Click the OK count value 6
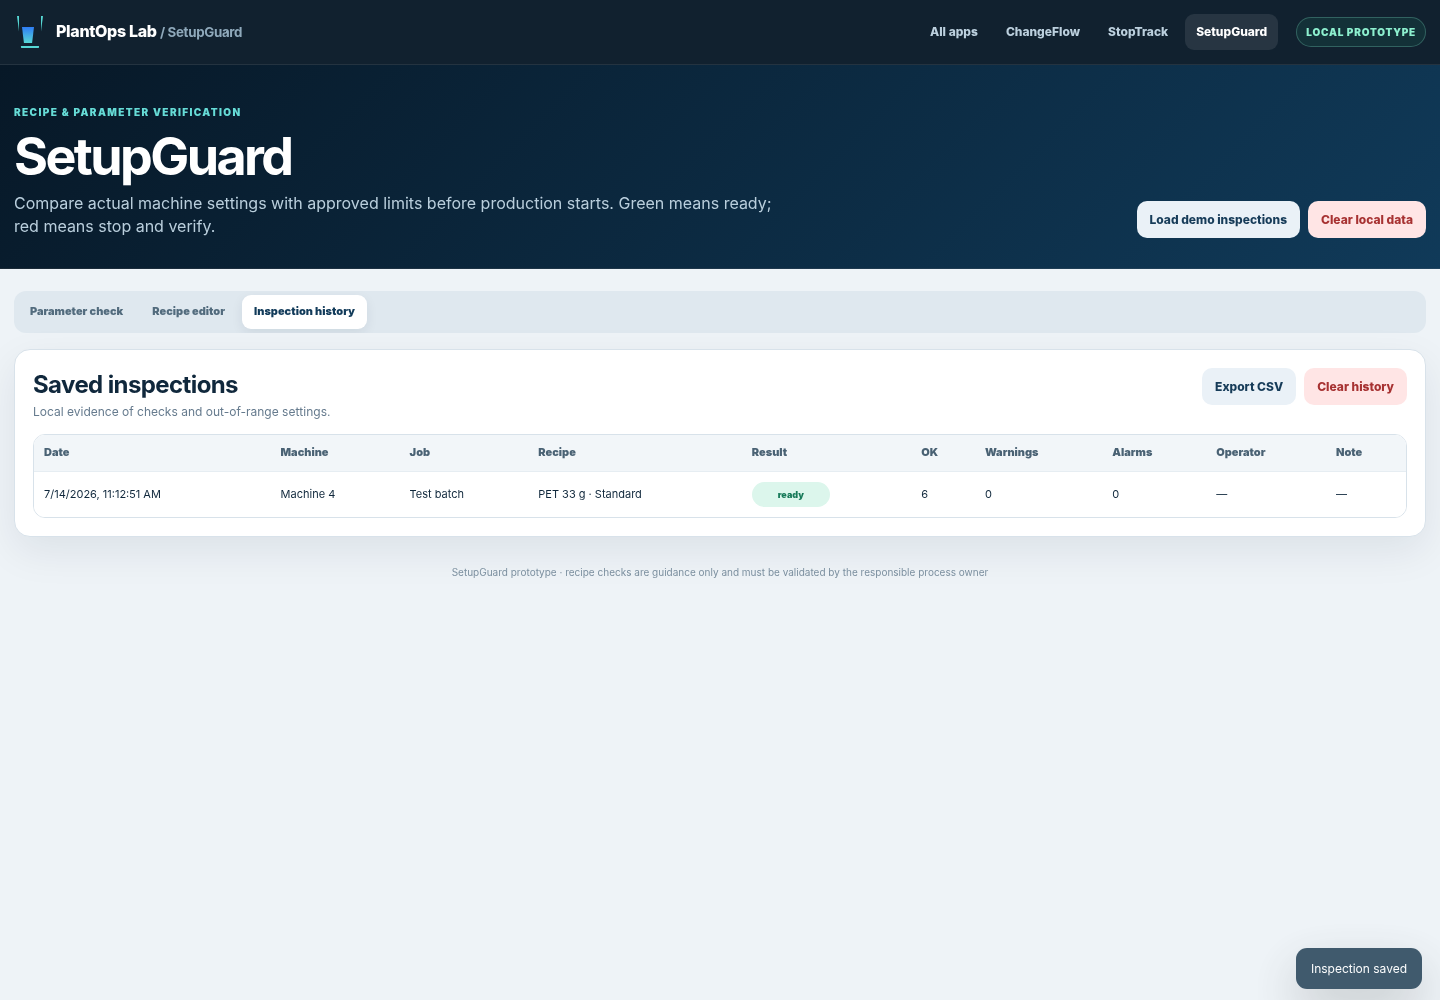 [924, 495]
